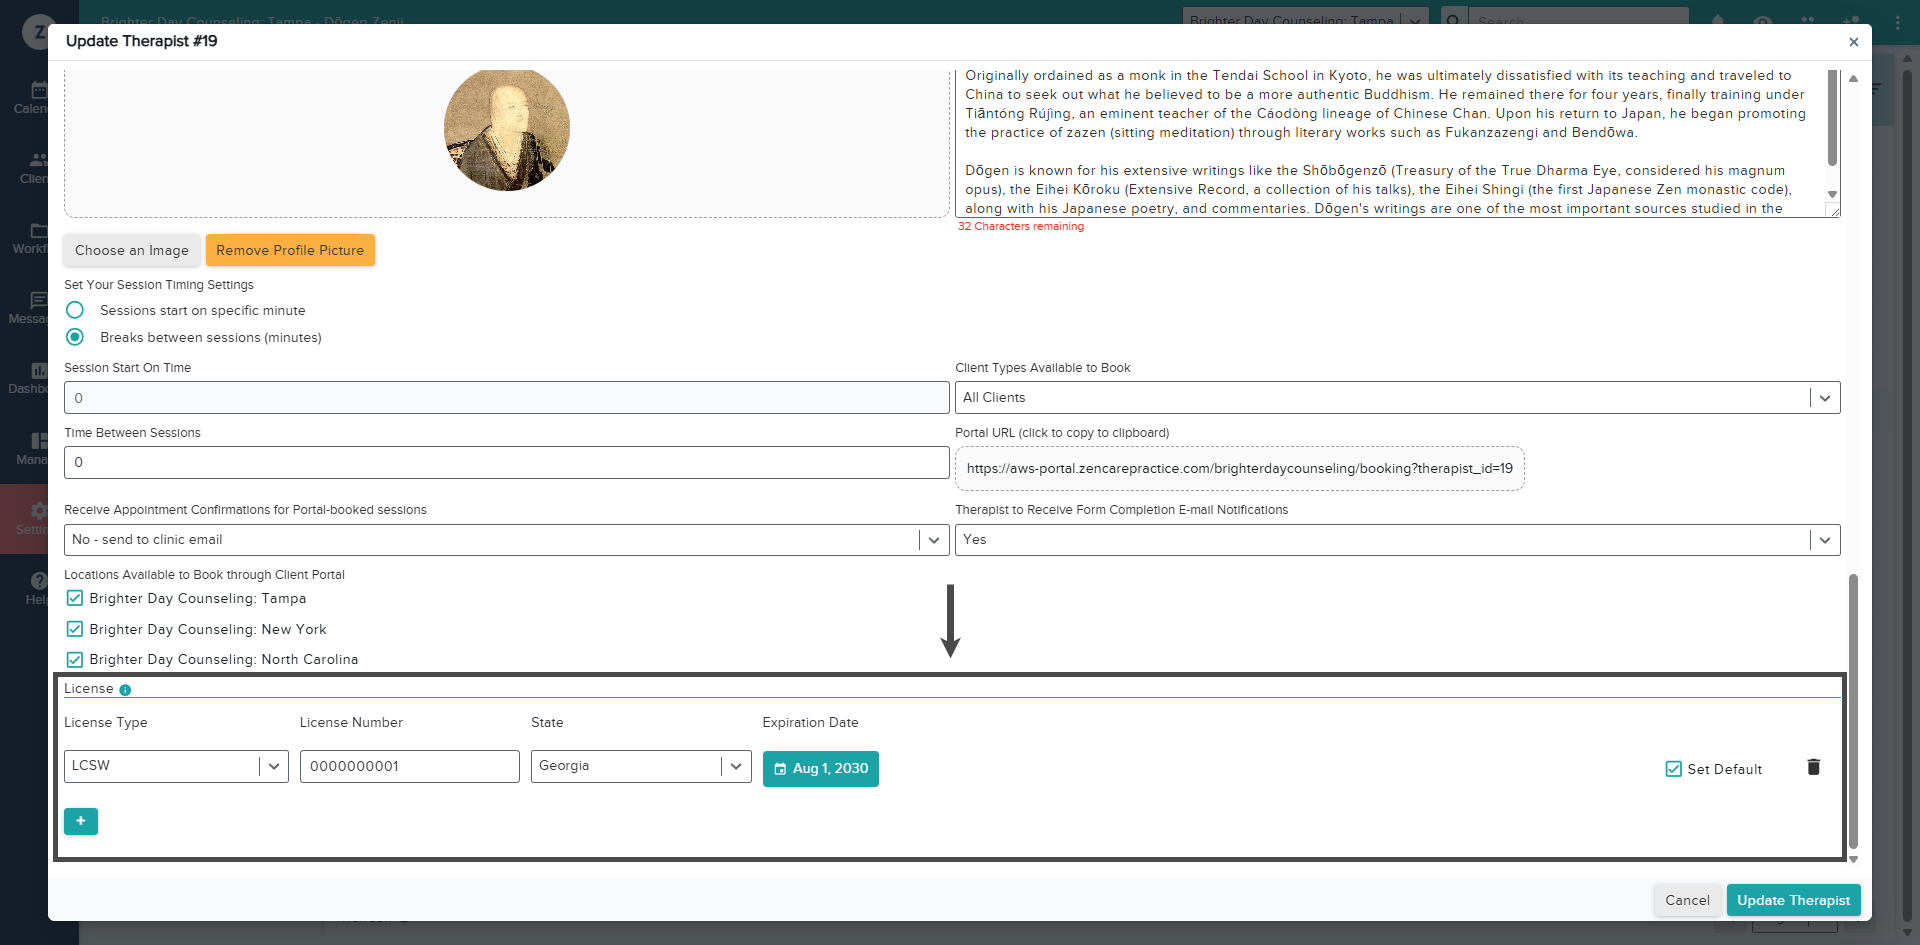
Task: Uncheck Brighter Day Counseling: Tampa location
Action: point(75,598)
